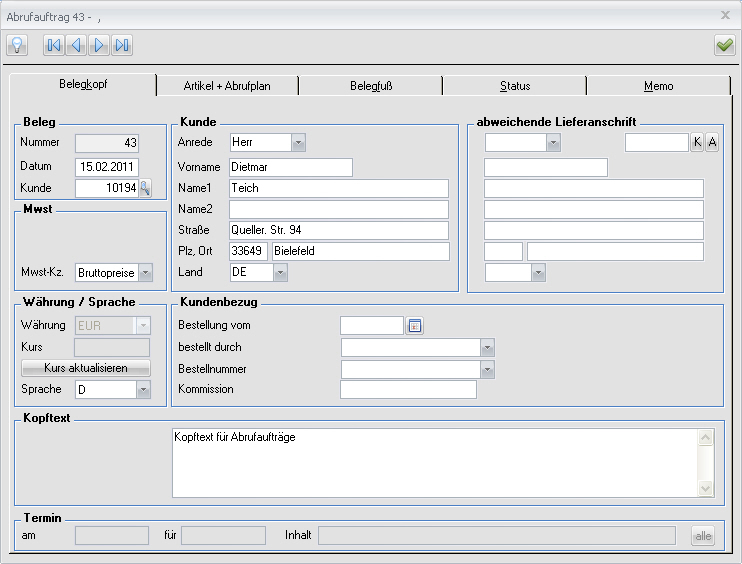Screen dimensions: 742x564
Task: Click the K button in Lieferanschrift
Action: click(697, 142)
